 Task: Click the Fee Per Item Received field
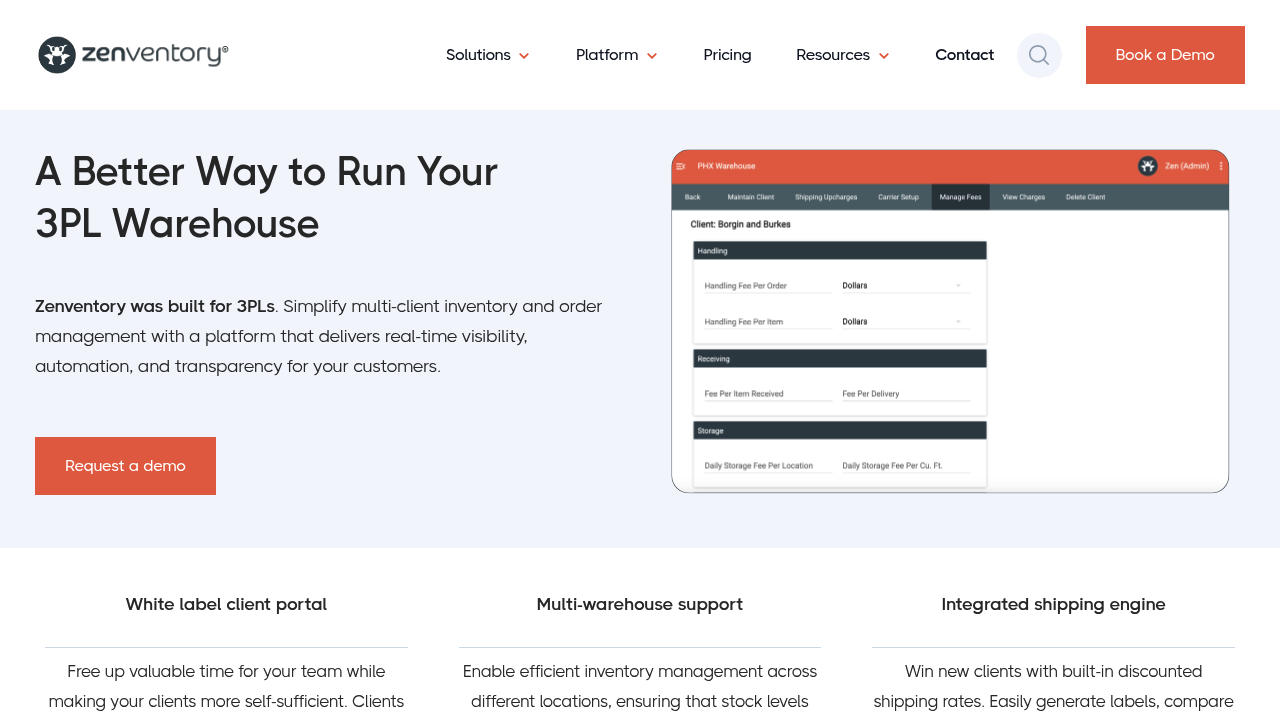click(767, 394)
